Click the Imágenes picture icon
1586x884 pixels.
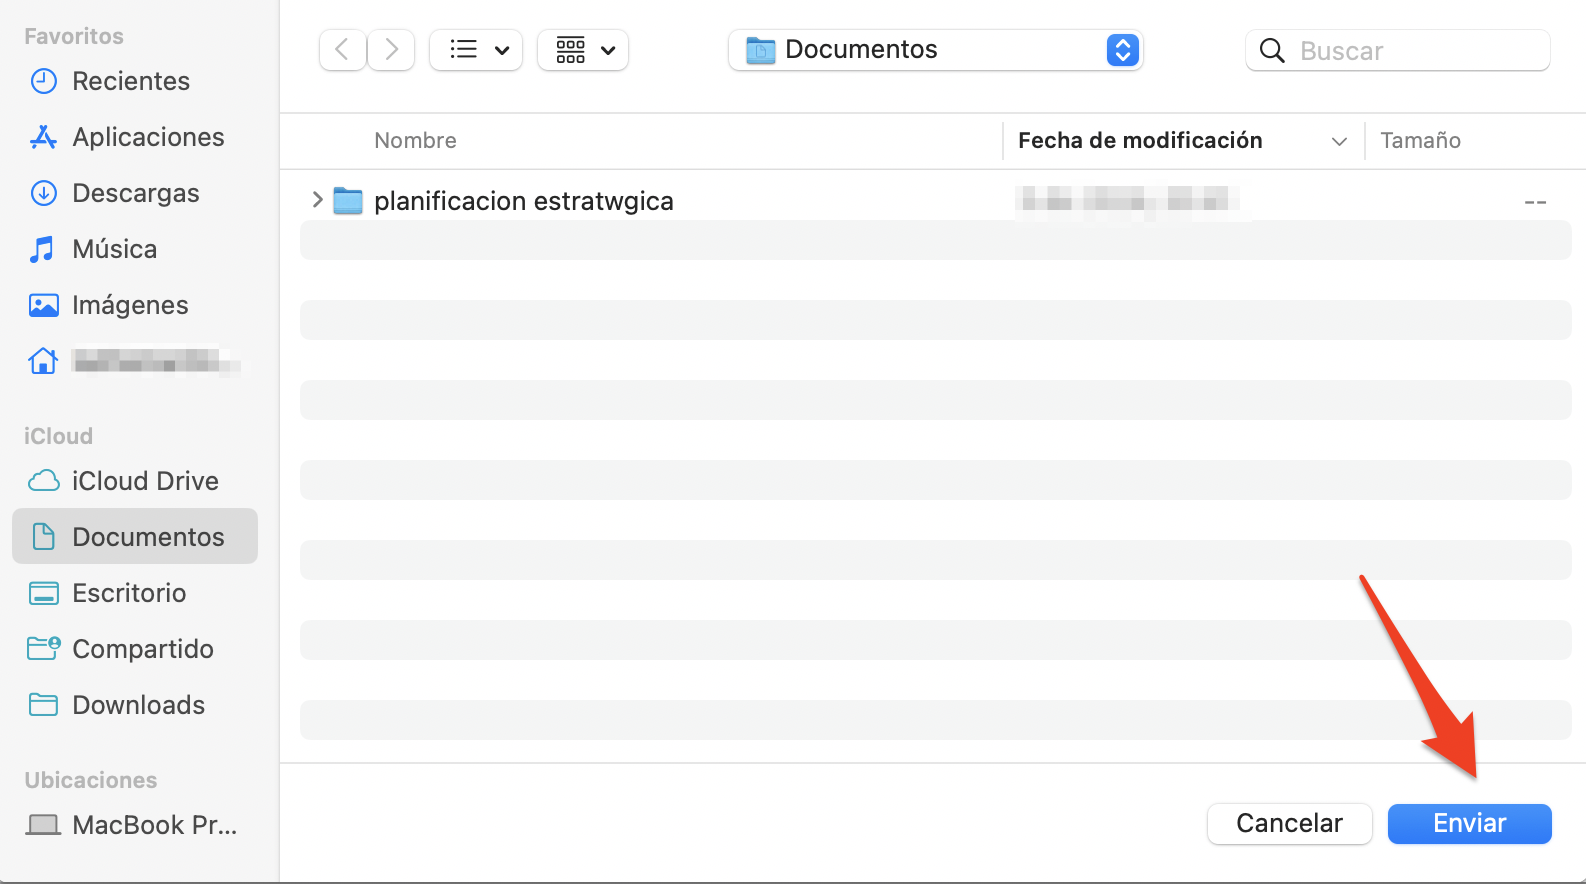44,305
